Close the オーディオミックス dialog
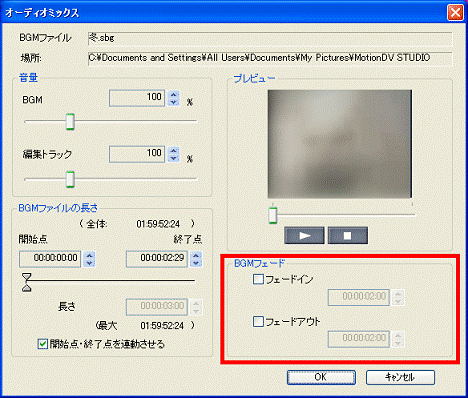Image resolution: width=468 pixels, height=398 pixels. (455, 13)
